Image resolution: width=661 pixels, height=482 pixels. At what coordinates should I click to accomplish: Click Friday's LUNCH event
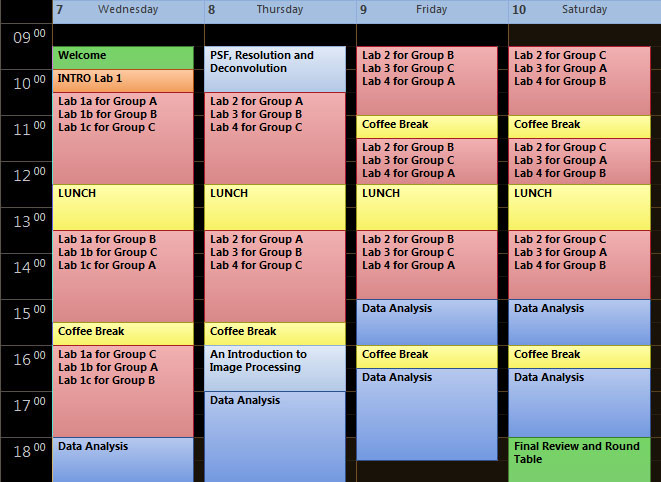[428, 206]
